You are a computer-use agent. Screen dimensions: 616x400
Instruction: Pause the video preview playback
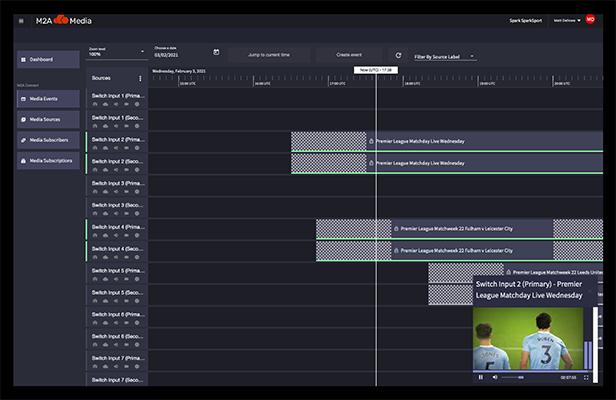pos(481,377)
